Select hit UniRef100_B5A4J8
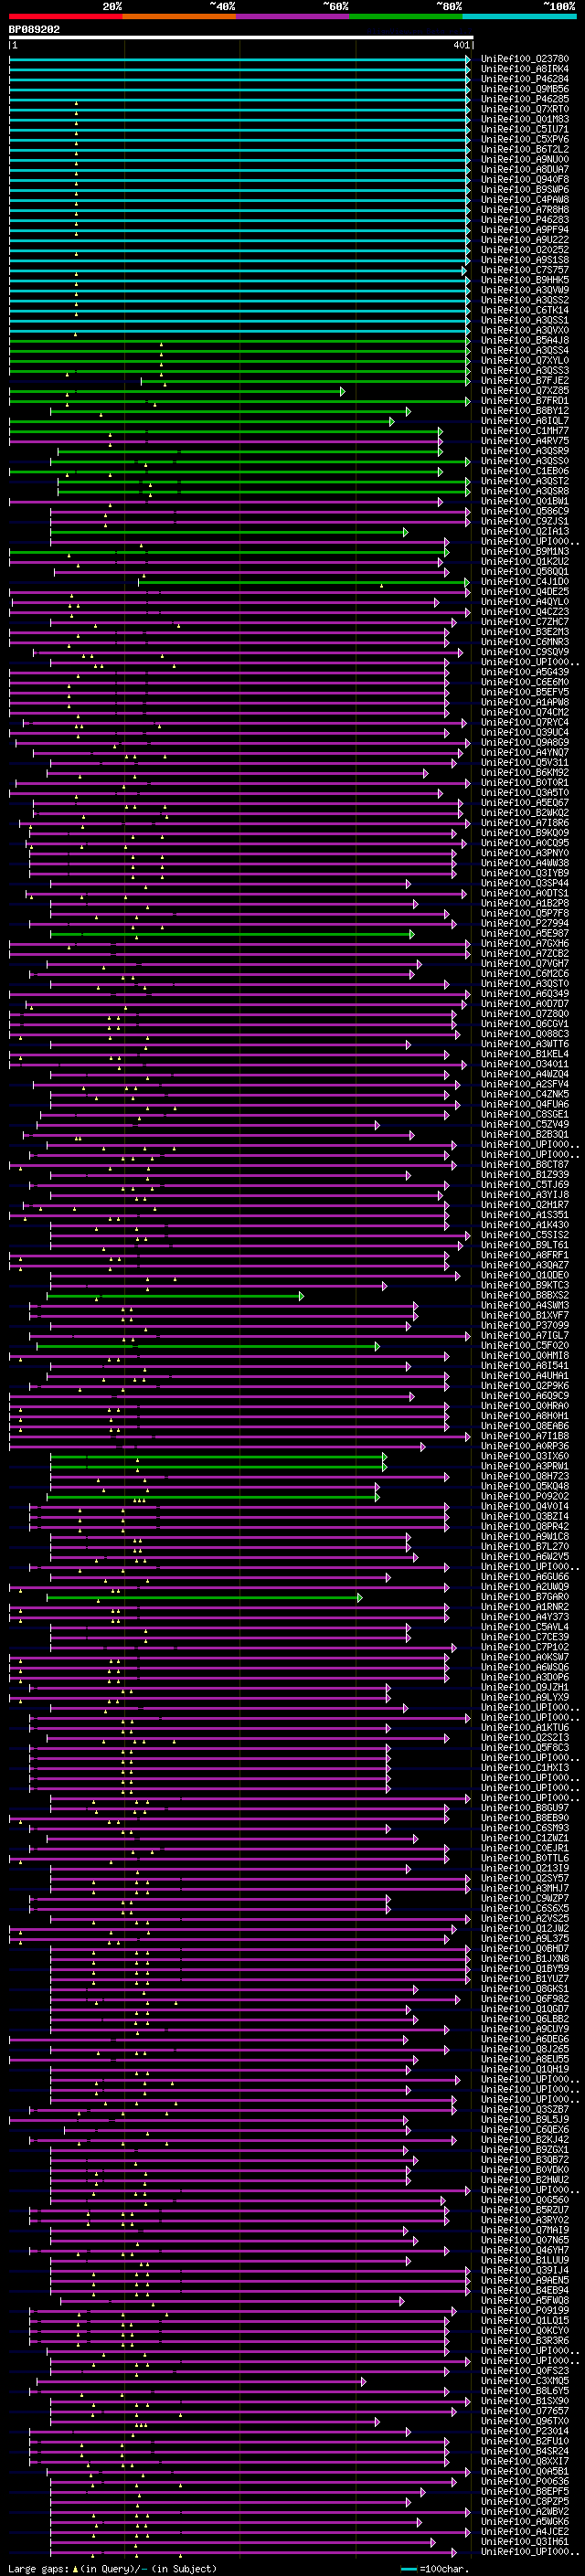The height and width of the screenshot is (2576, 585). click(x=524, y=340)
